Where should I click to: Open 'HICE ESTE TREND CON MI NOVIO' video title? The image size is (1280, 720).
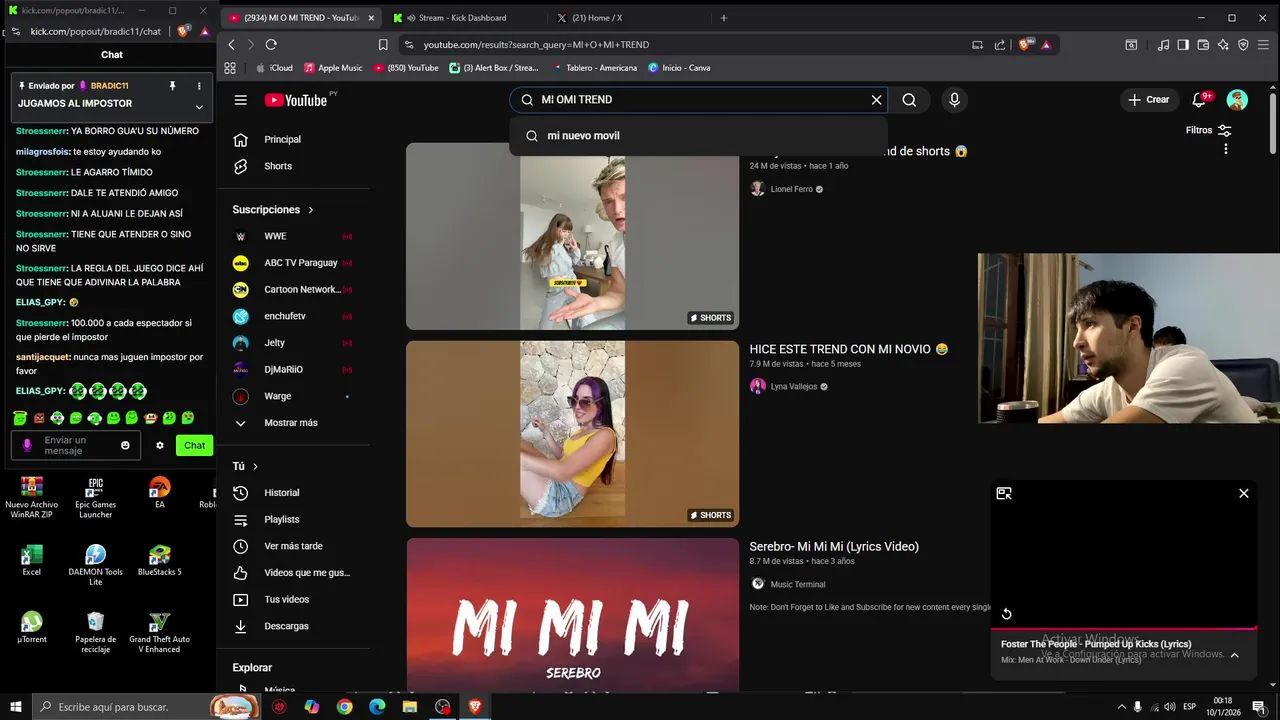pos(849,349)
